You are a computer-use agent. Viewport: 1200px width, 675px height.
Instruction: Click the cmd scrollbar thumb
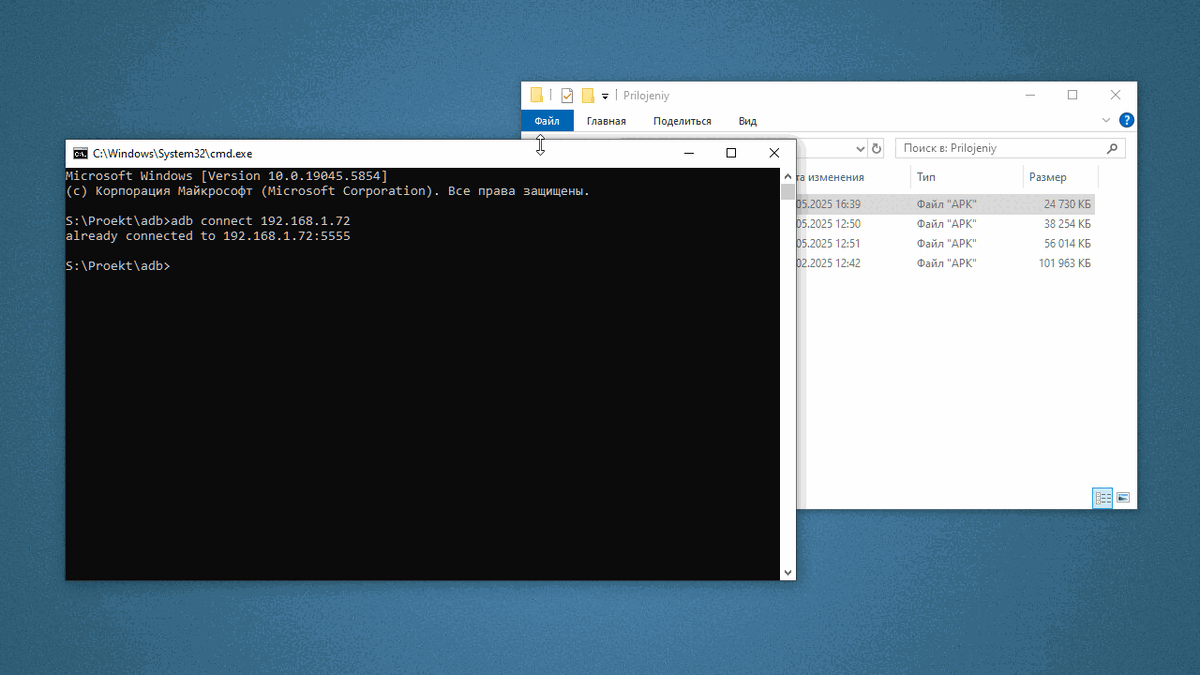tap(787, 192)
